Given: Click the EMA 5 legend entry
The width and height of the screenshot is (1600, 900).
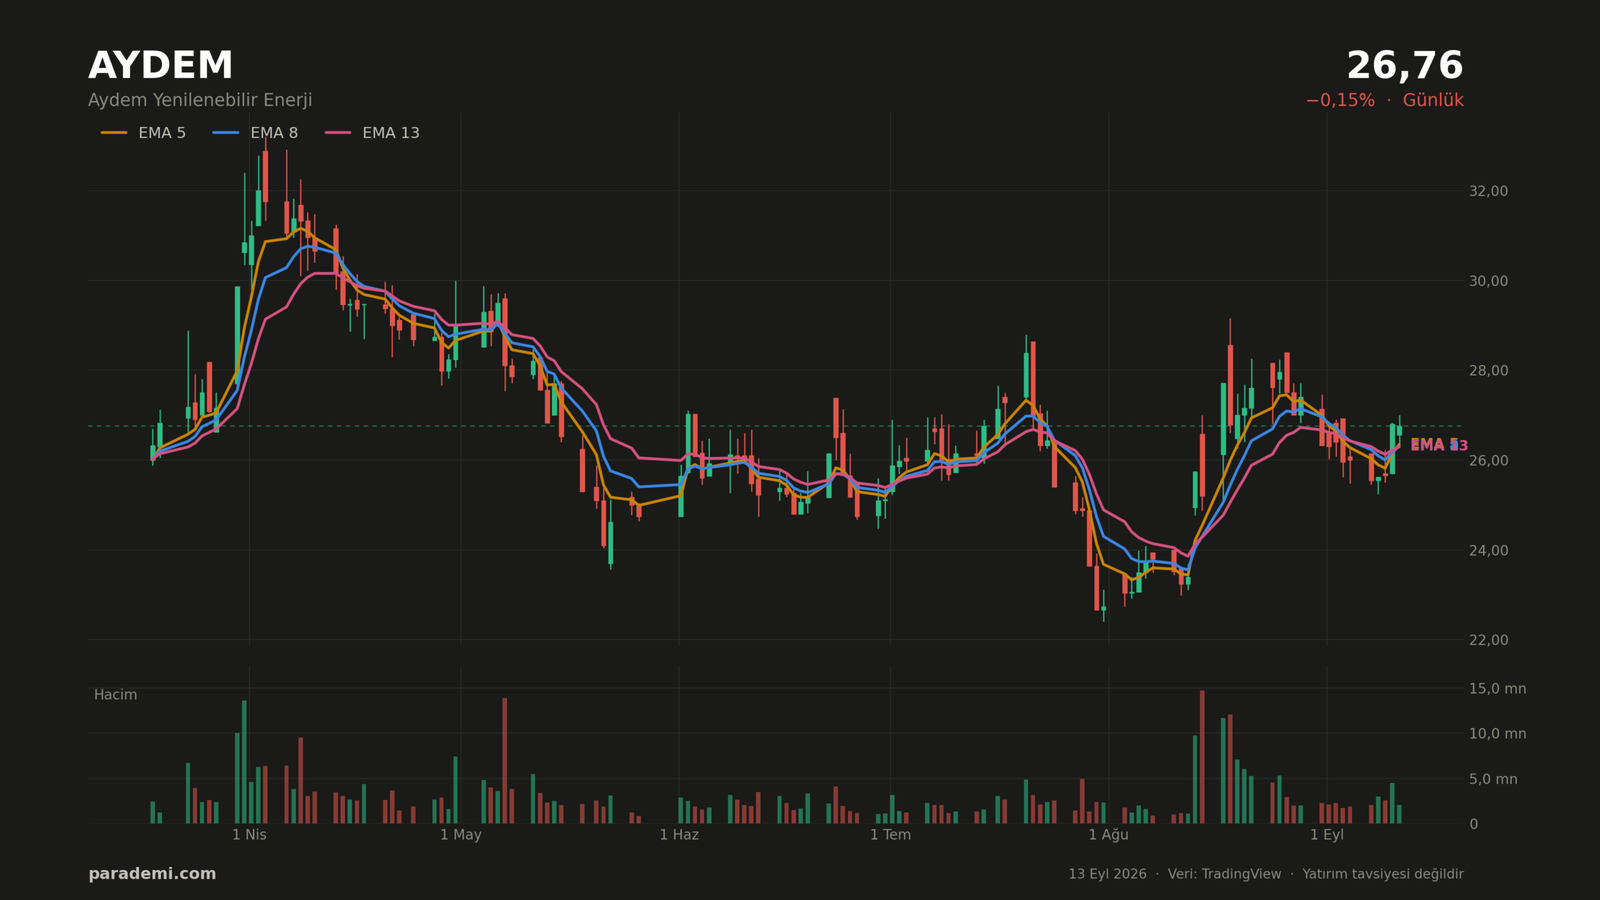Looking at the screenshot, I should pos(143,133).
